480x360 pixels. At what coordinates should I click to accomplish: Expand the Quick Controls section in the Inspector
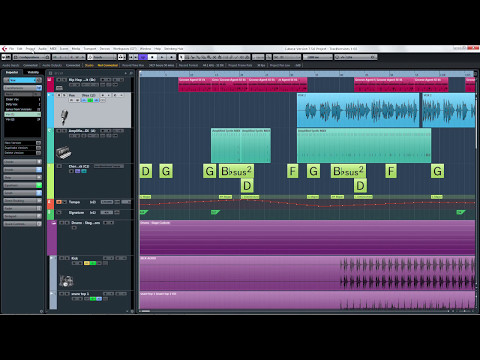[22, 224]
